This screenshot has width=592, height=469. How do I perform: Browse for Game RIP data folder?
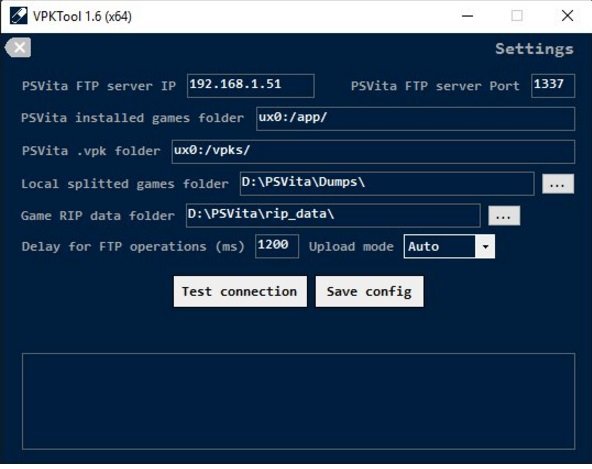point(504,216)
